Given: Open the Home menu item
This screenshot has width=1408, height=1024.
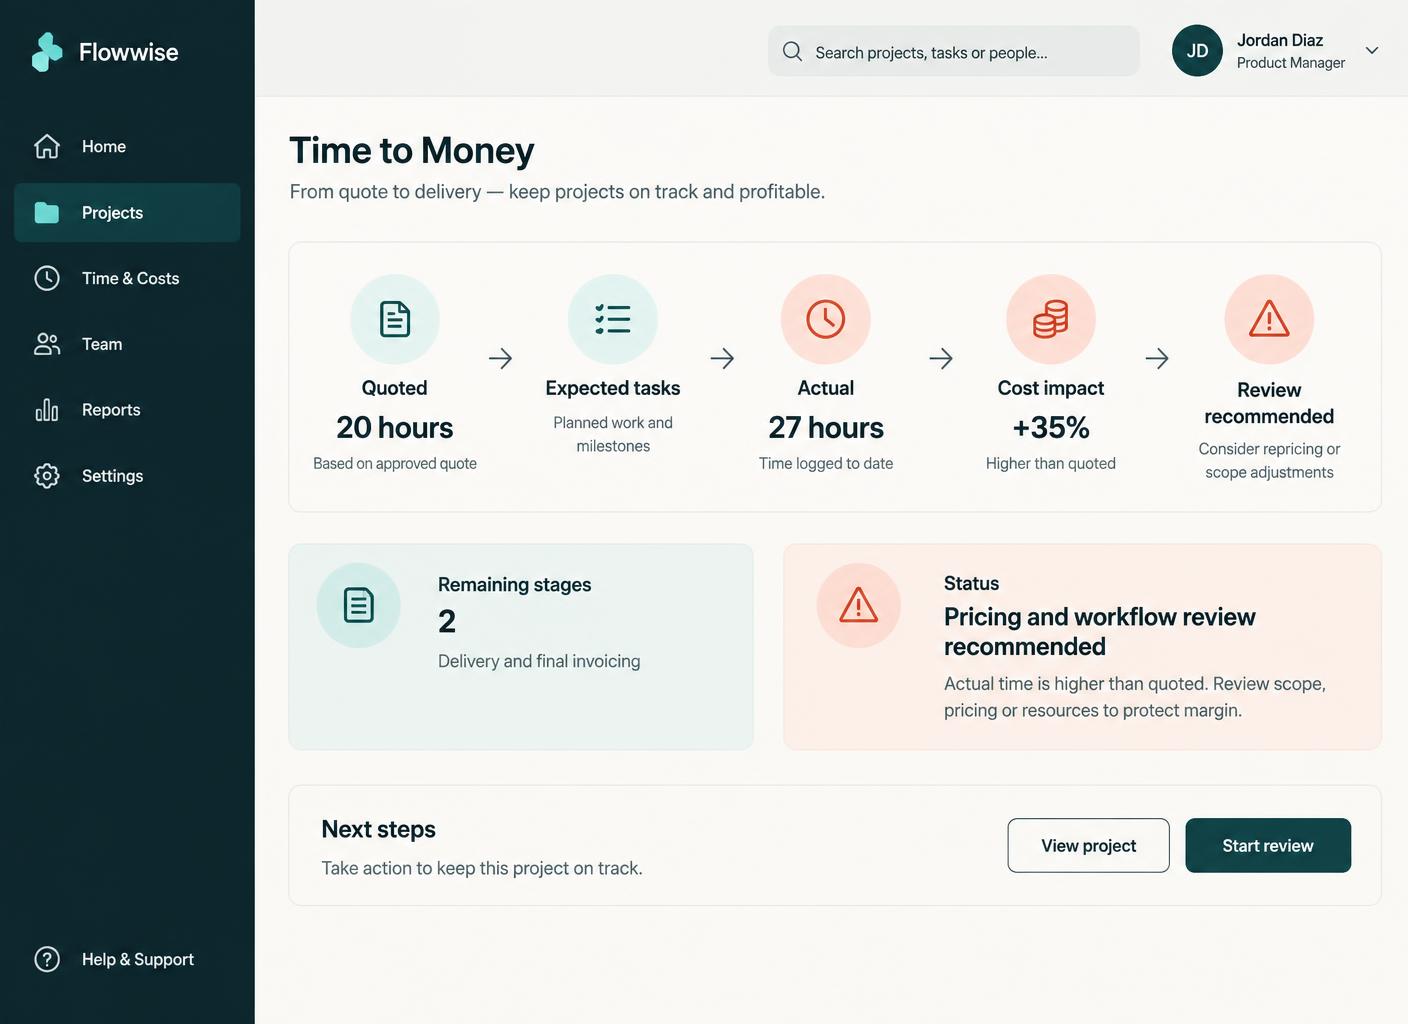Looking at the screenshot, I should pyautogui.click(x=127, y=146).
